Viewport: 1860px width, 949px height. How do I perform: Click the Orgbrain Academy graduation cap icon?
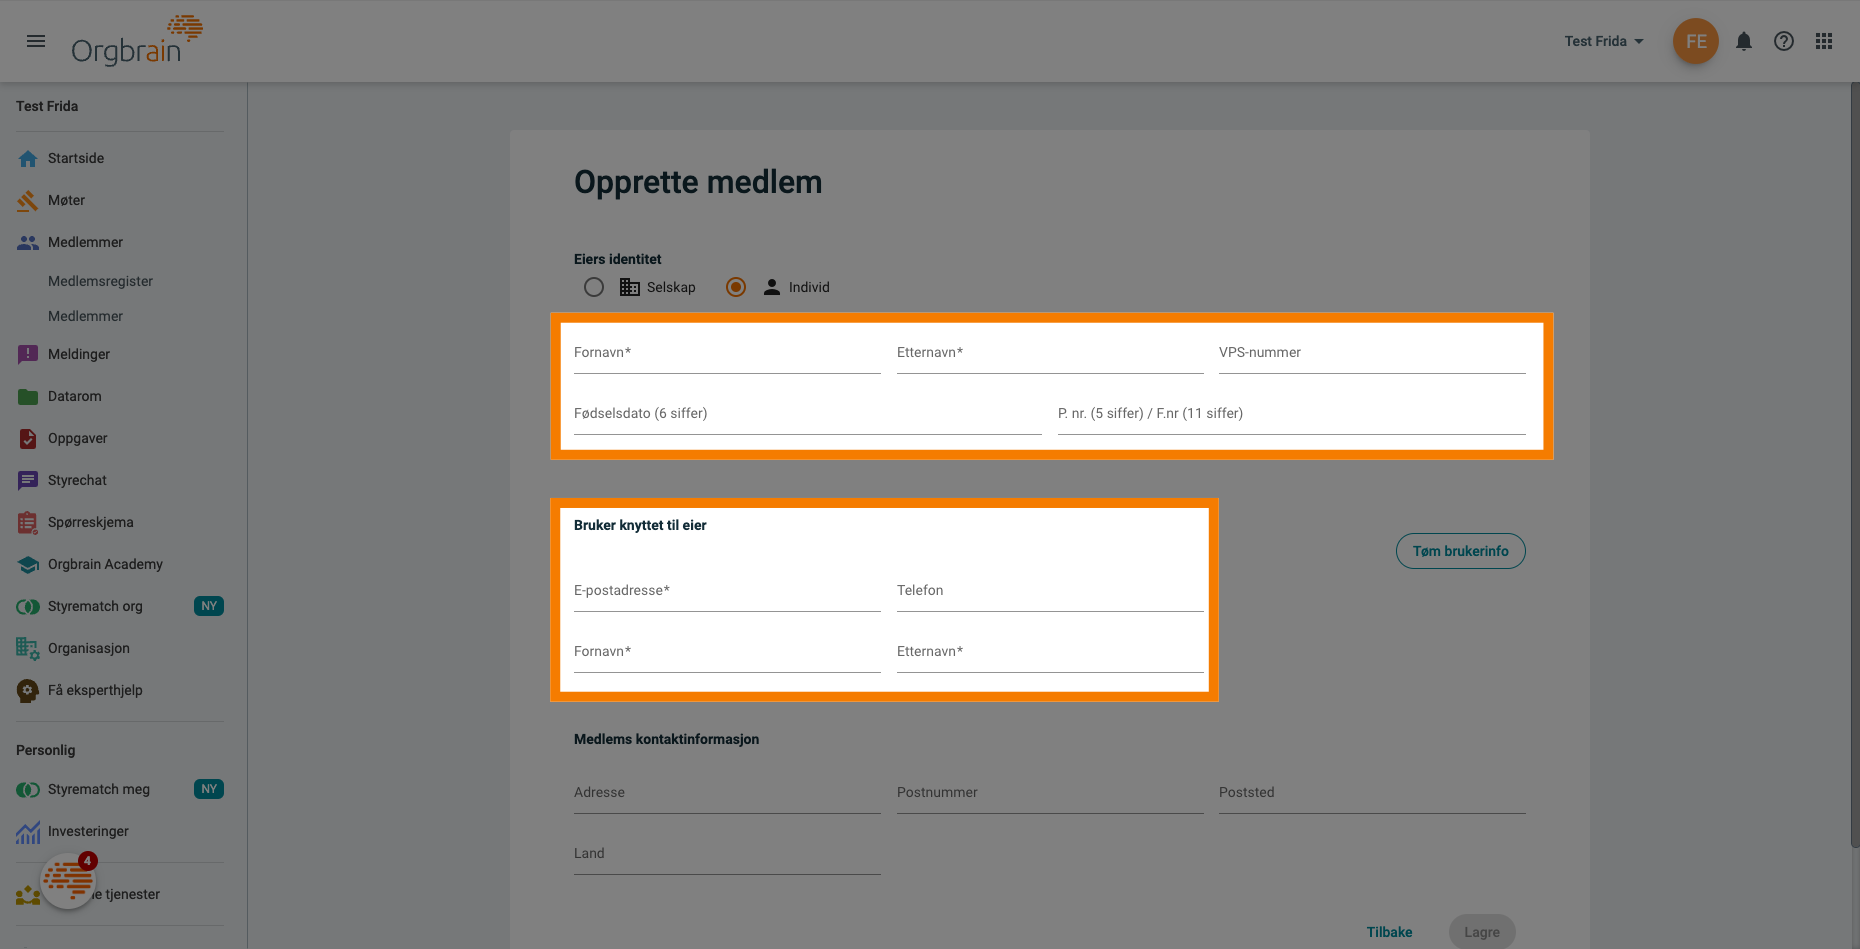[28, 564]
